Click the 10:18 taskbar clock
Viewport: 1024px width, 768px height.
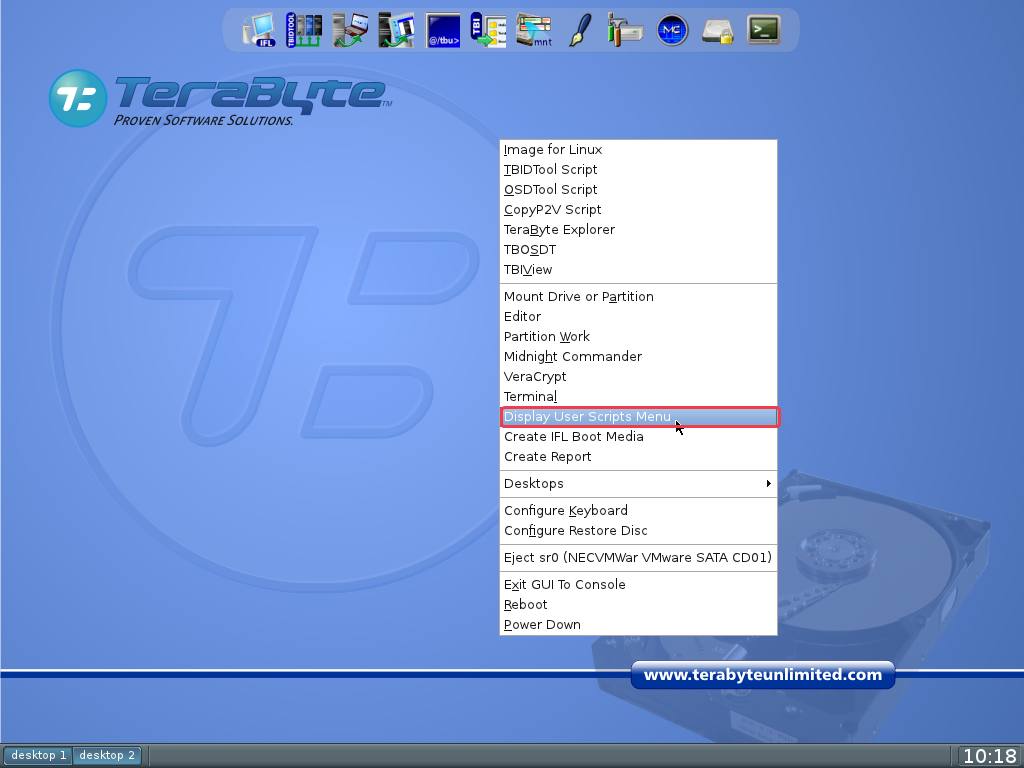point(989,756)
